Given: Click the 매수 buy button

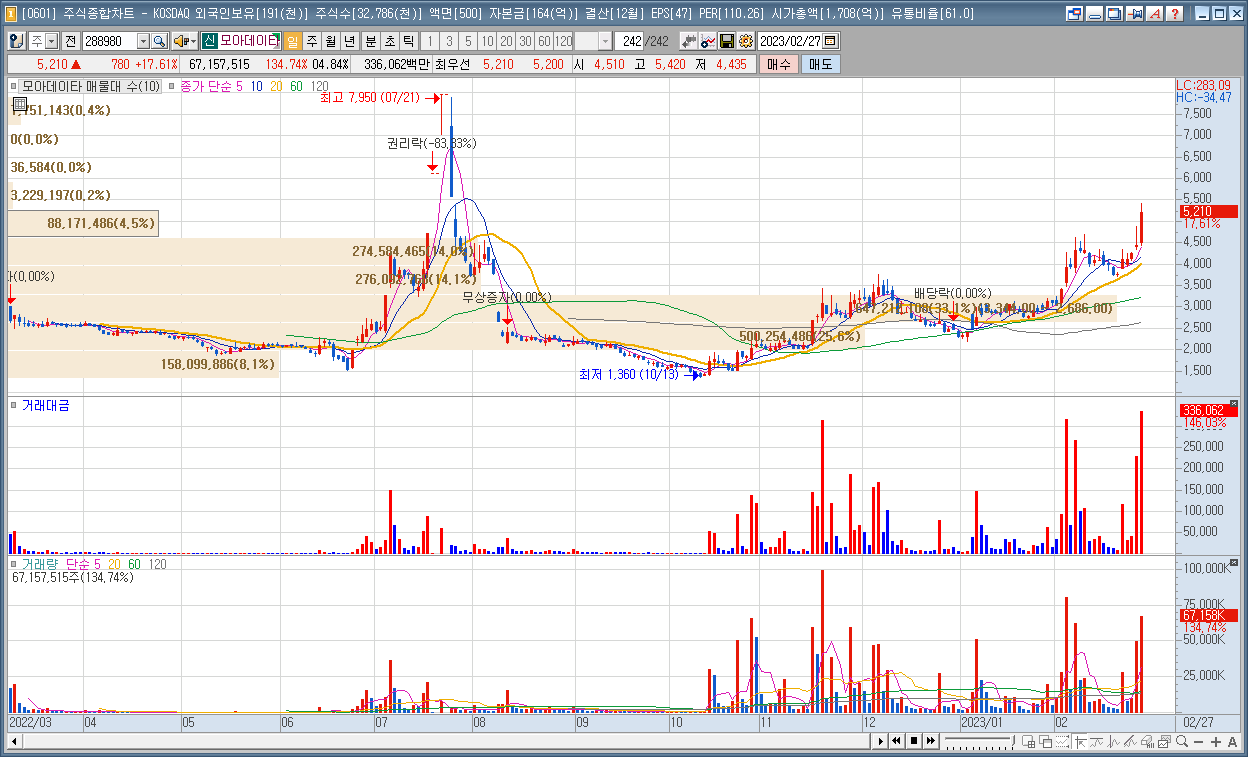Looking at the screenshot, I should pos(779,64).
